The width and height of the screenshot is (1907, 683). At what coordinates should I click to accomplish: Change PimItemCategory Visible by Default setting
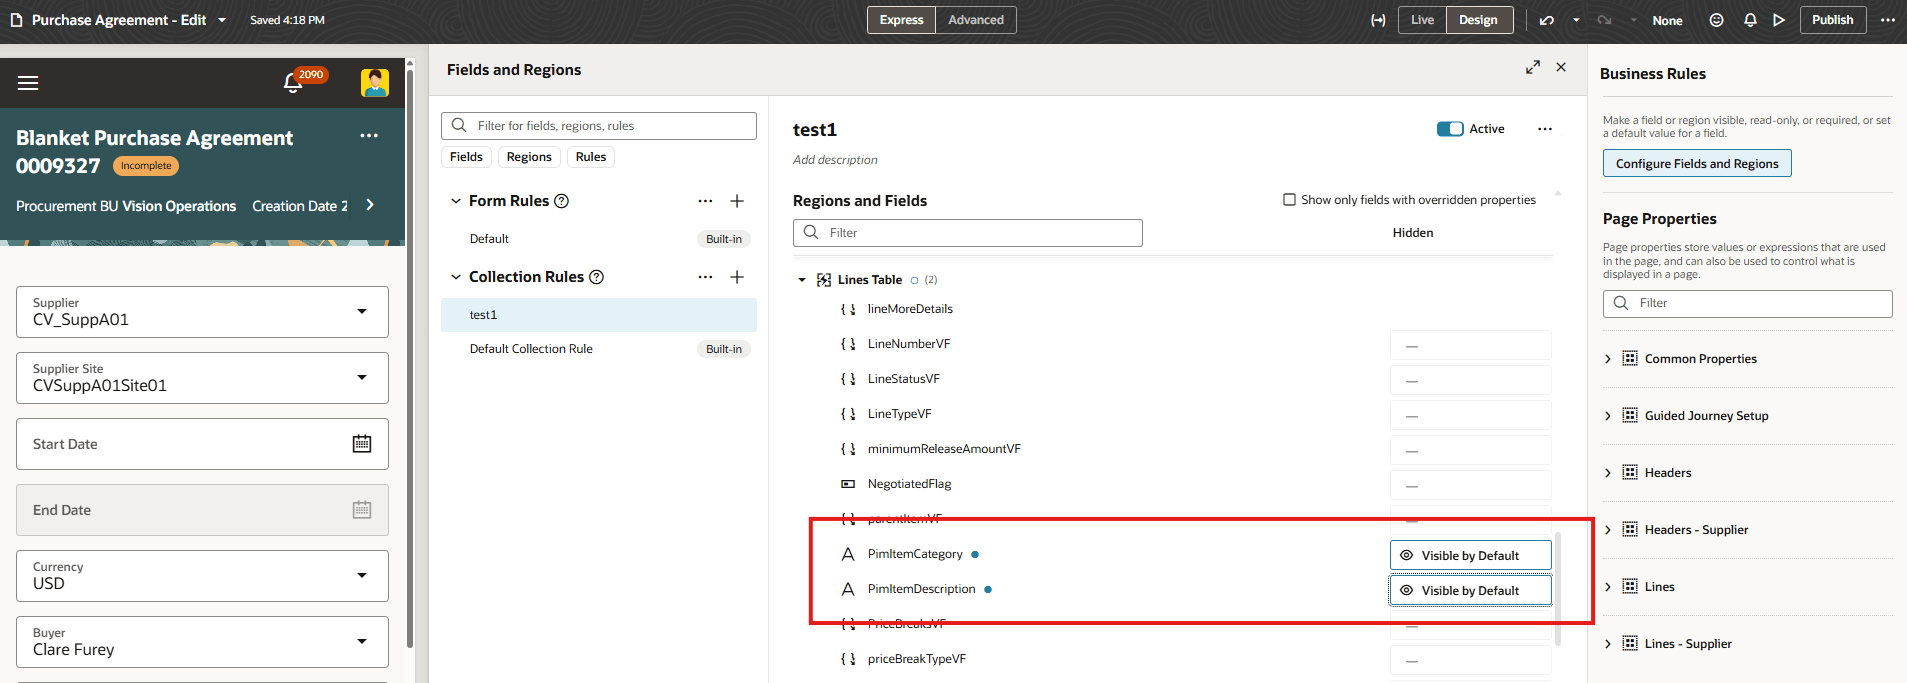pos(1470,556)
